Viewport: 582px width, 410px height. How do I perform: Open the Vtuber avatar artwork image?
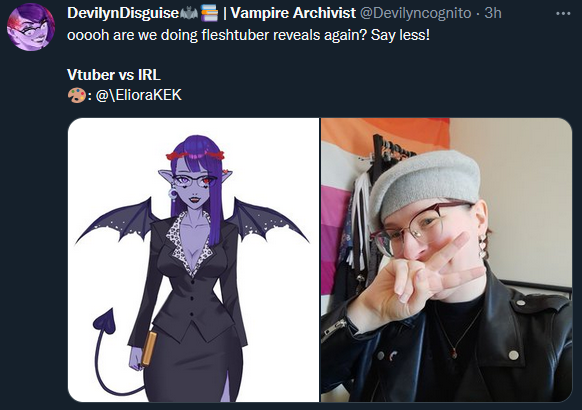193,260
